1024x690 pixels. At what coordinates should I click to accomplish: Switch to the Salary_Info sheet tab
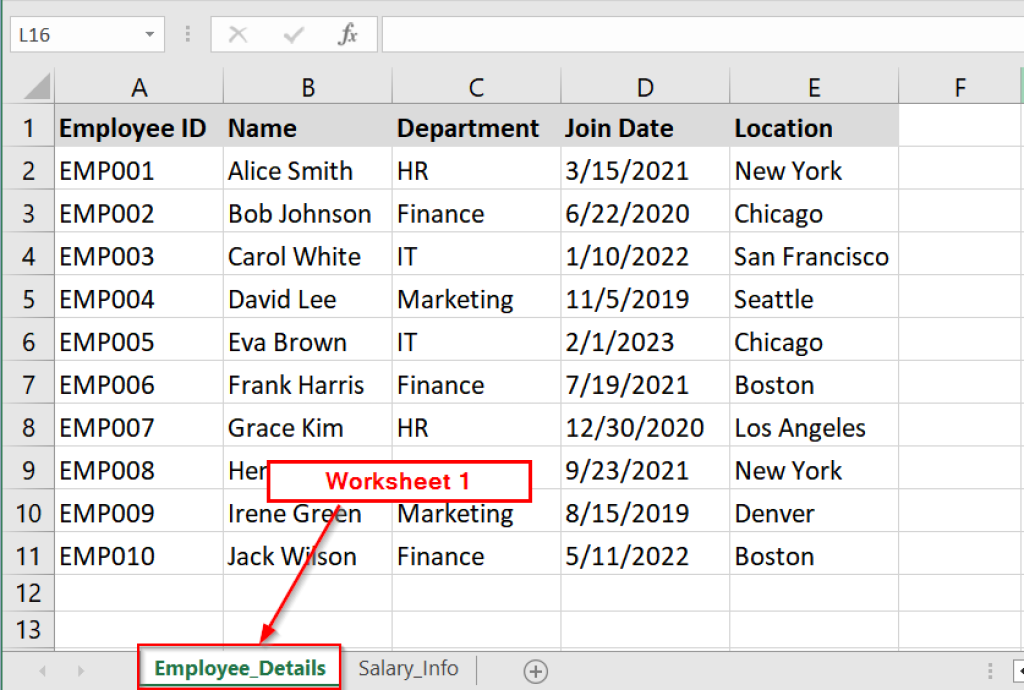[408, 669]
